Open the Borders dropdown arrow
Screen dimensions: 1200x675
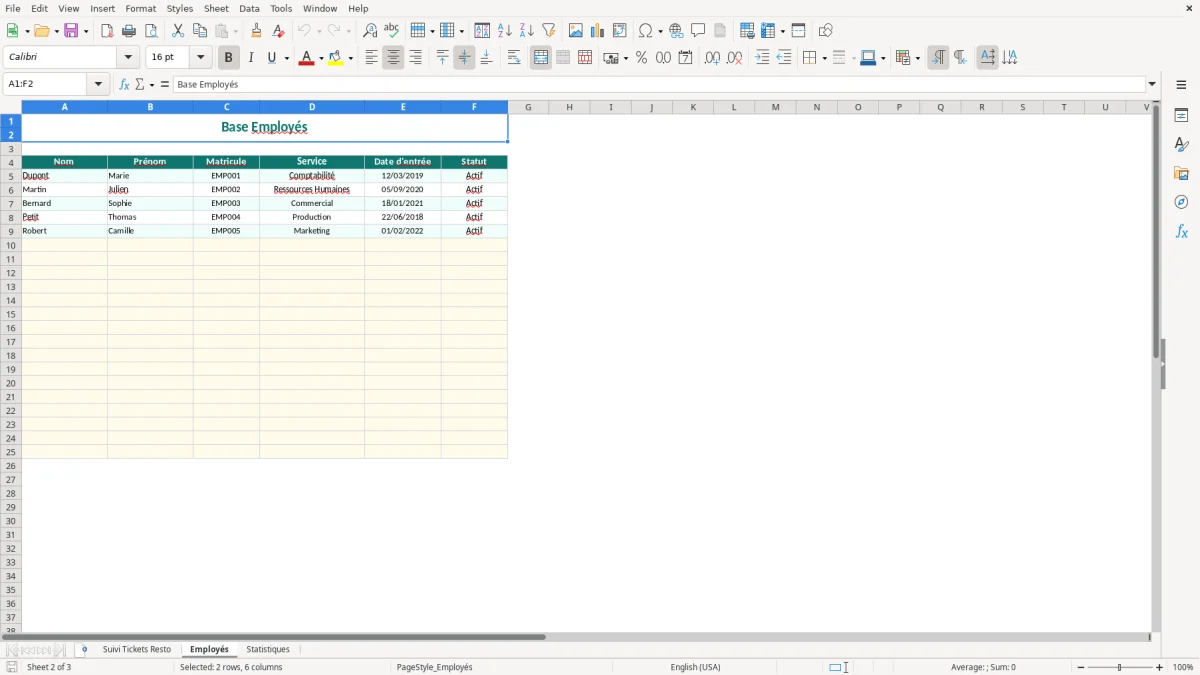823,58
